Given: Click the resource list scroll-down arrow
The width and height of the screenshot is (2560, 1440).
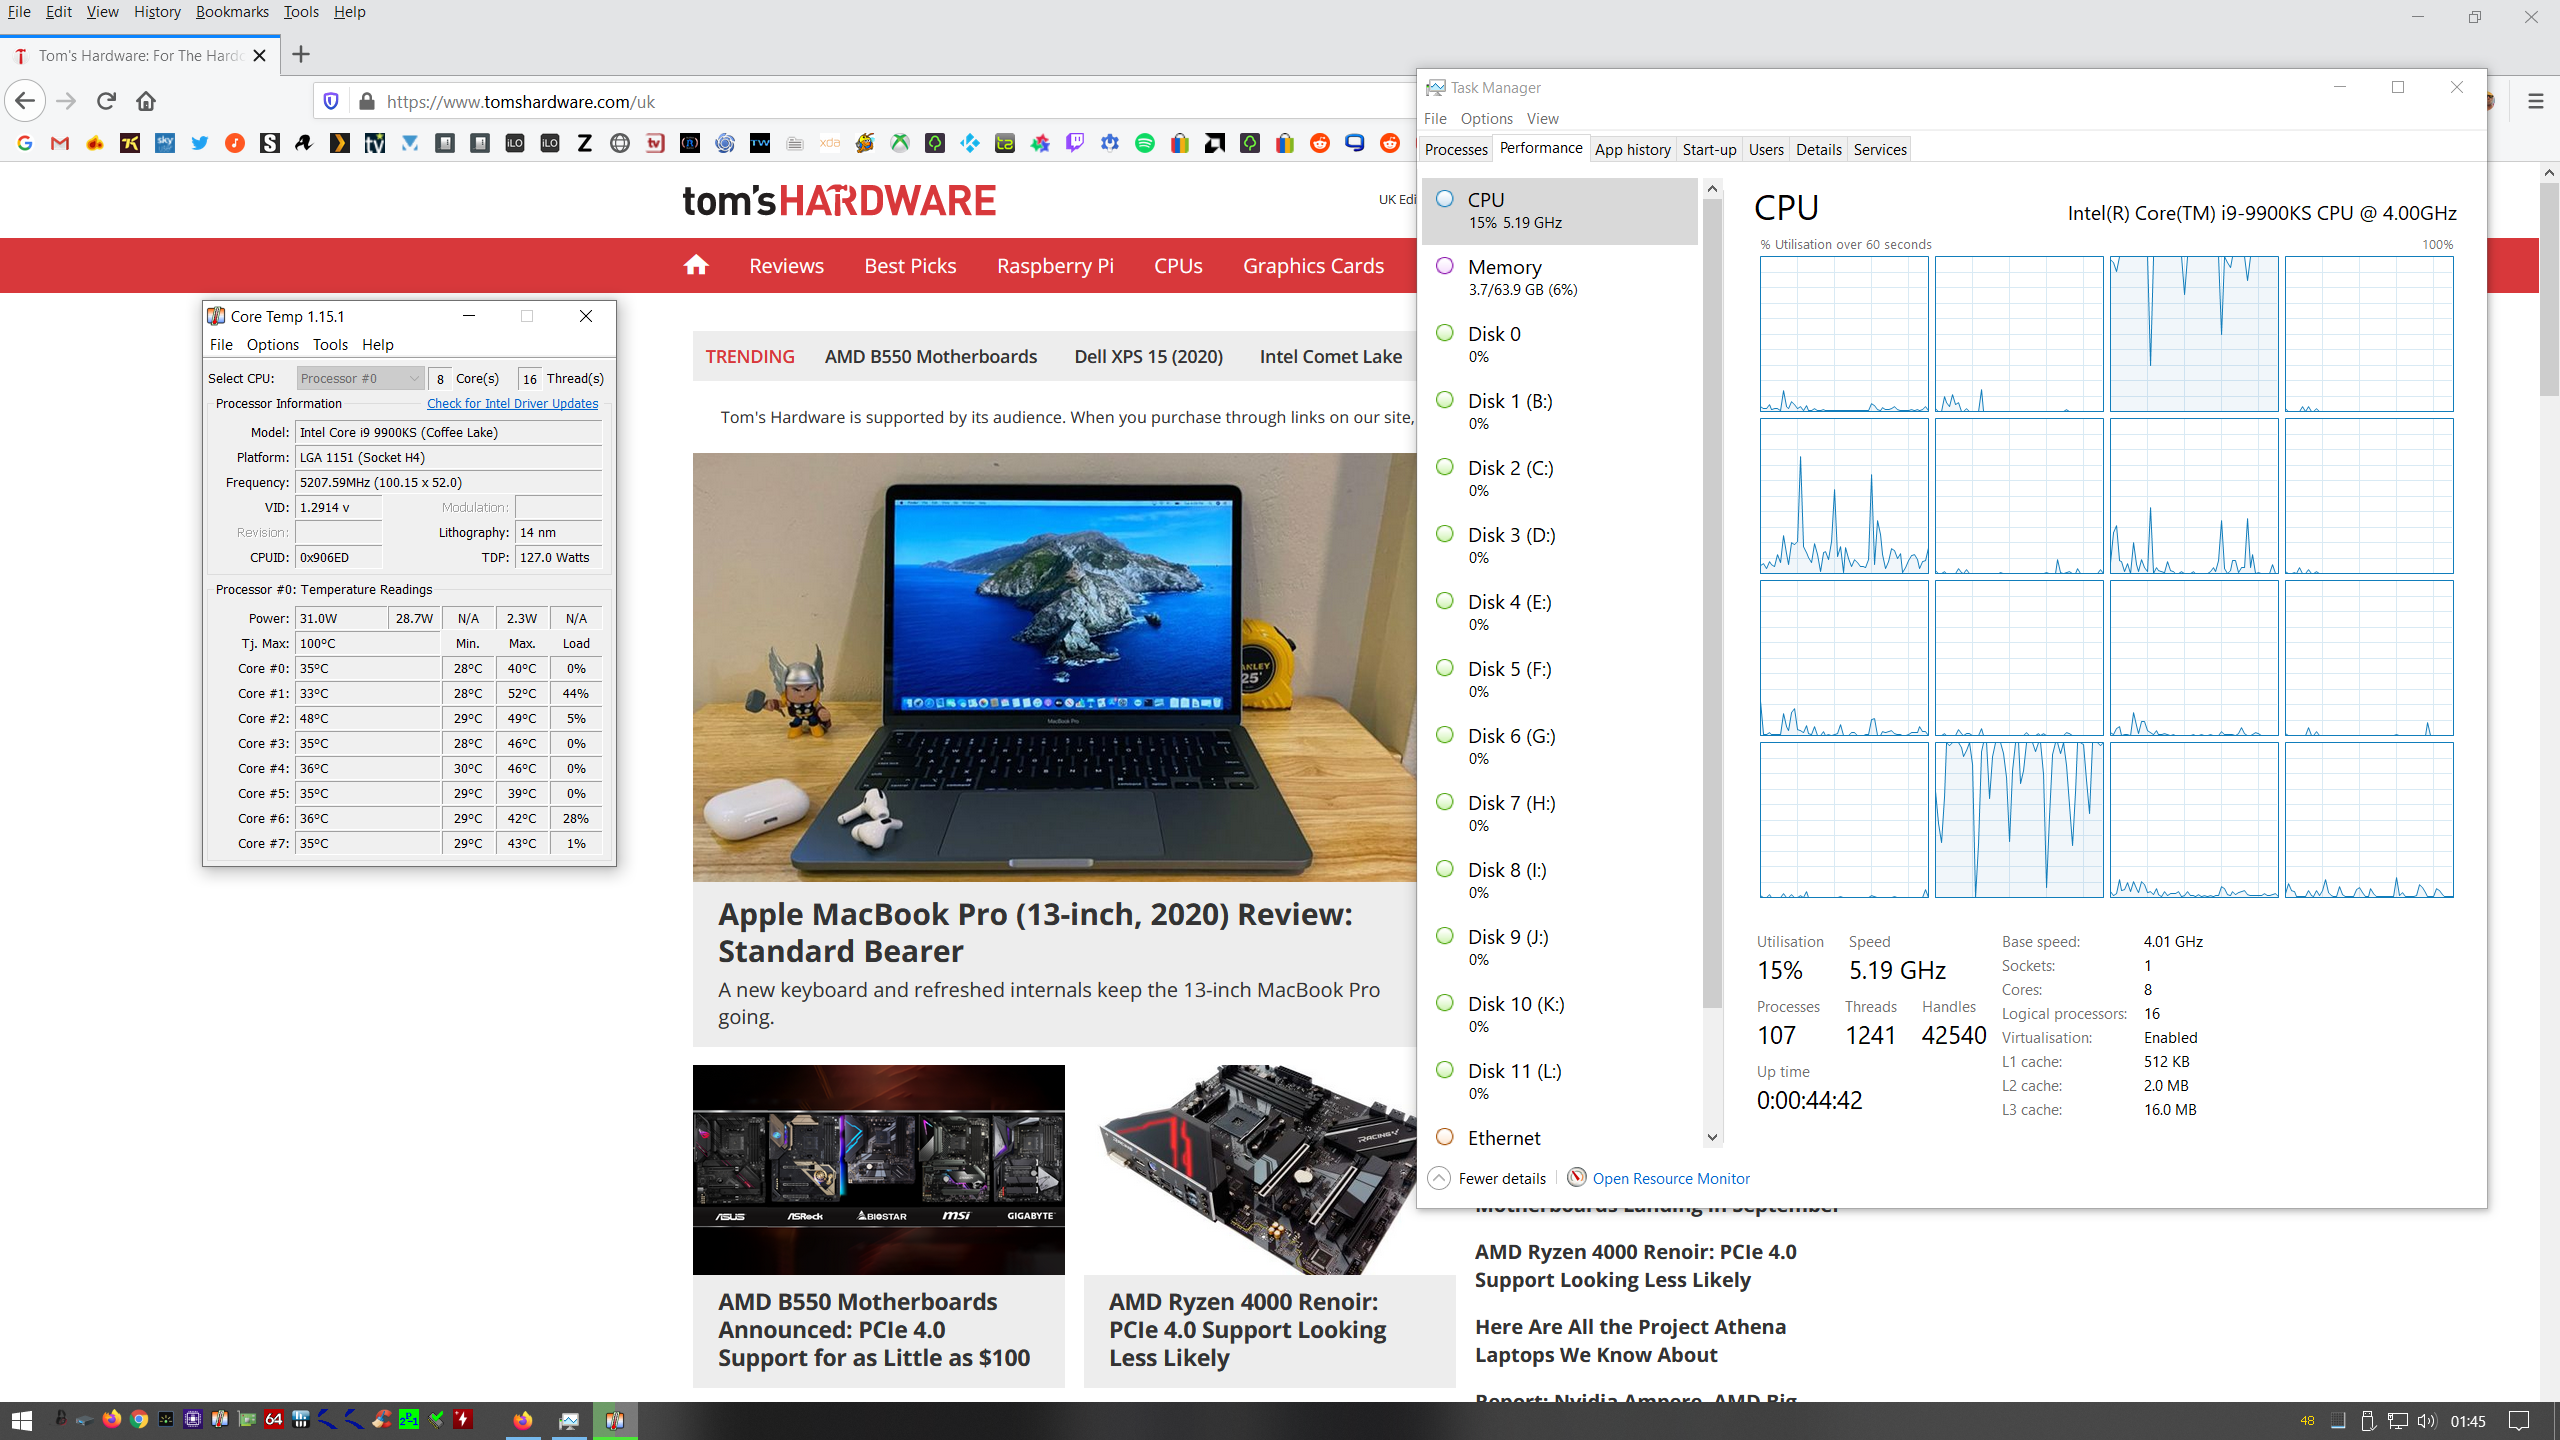Looking at the screenshot, I should (x=1712, y=1137).
